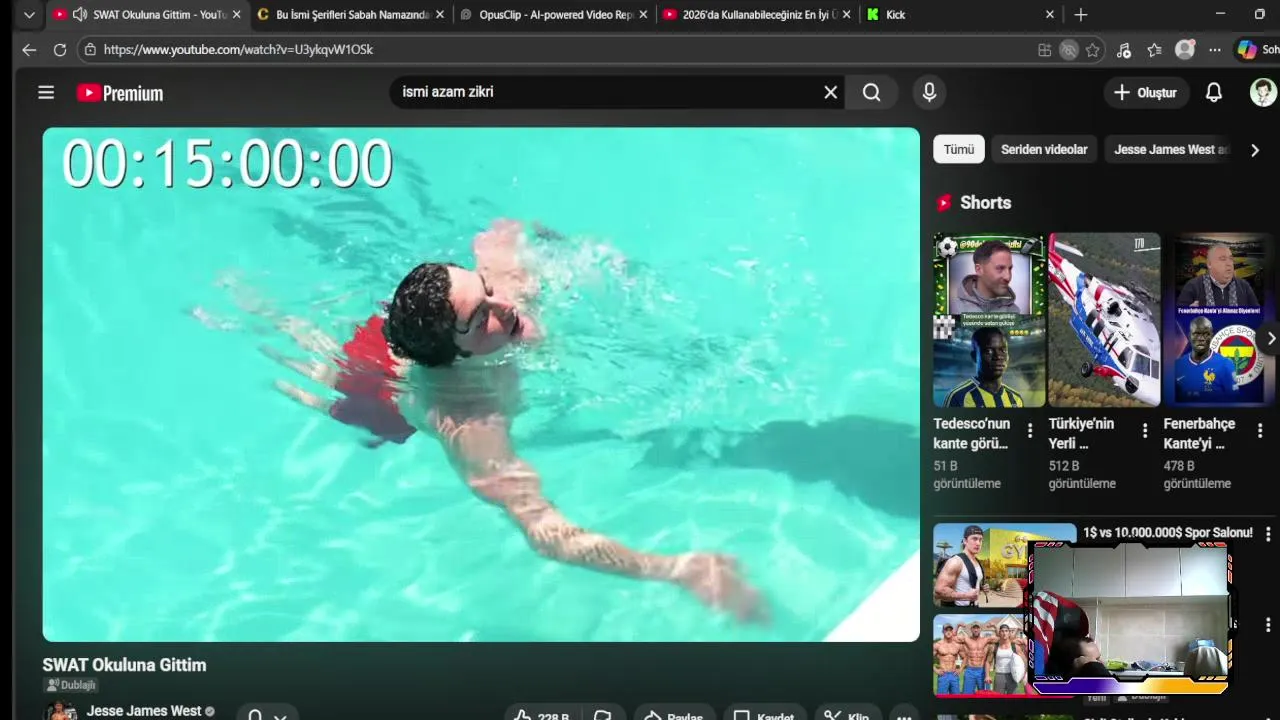Screen dimensions: 1280x720
Task: Open the browser profile avatar
Action: (x=1185, y=50)
